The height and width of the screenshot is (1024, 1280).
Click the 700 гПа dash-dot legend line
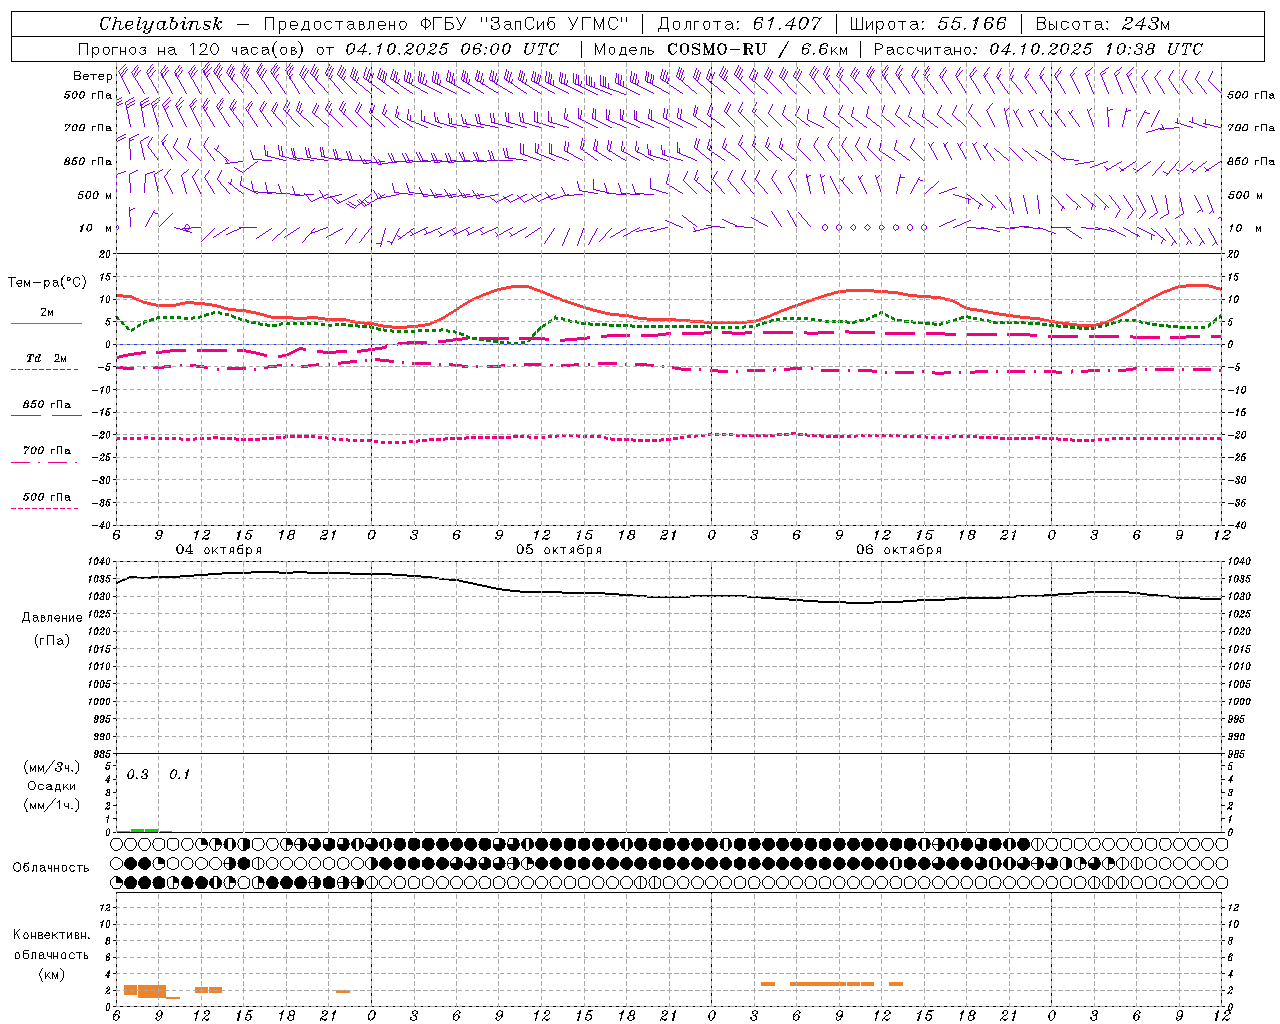point(44,462)
